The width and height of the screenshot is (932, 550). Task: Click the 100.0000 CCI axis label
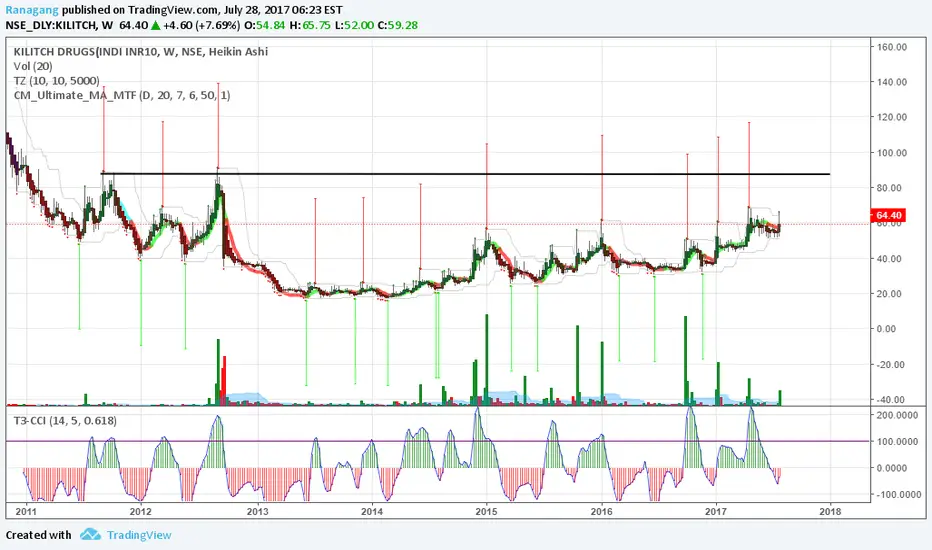(x=898, y=441)
